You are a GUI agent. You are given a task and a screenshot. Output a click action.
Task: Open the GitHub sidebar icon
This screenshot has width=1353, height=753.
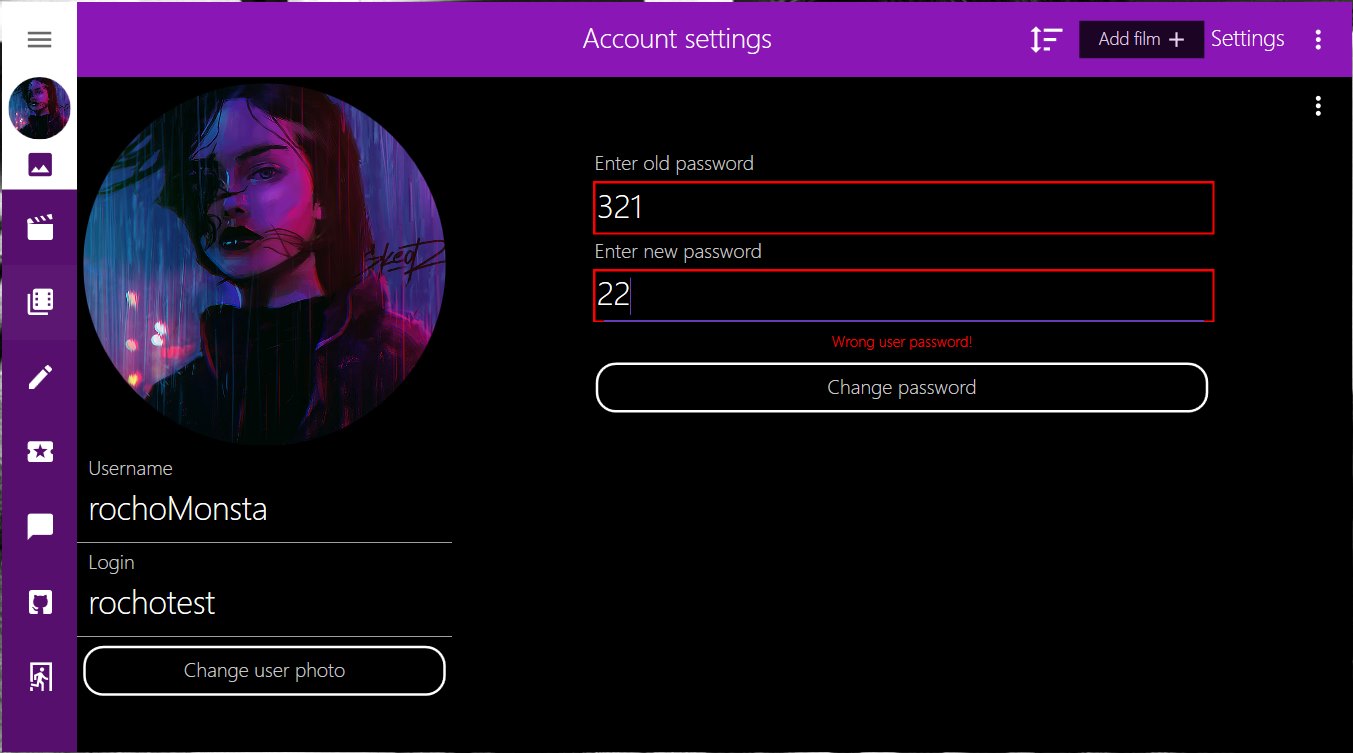(x=39, y=602)
